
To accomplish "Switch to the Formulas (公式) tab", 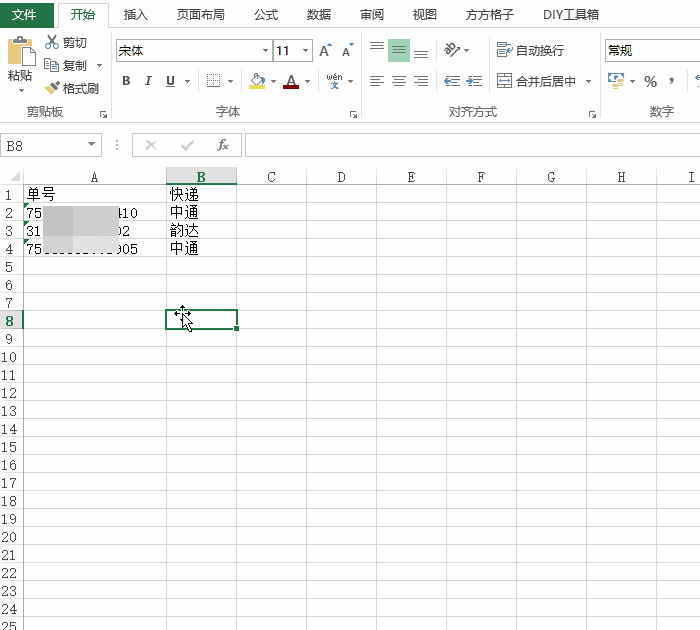I will 266,15.
